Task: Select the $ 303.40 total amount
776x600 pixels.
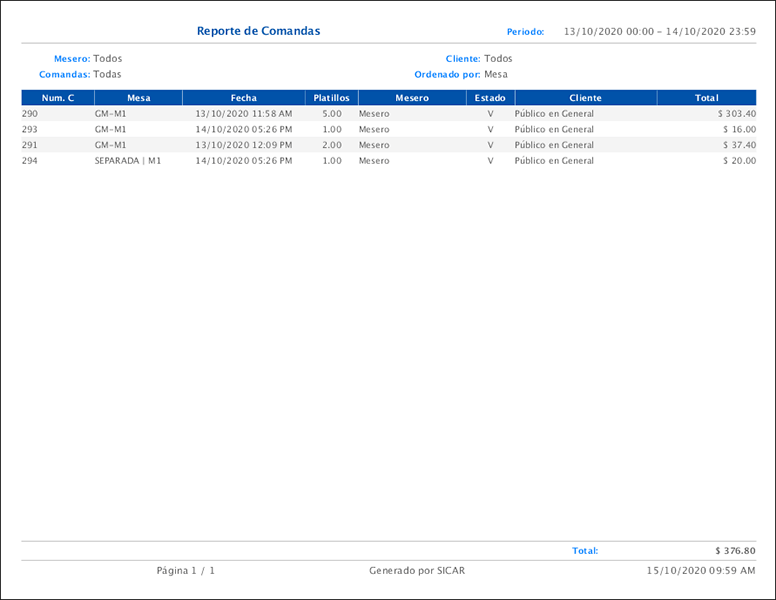Action: [x=736, y=114]
